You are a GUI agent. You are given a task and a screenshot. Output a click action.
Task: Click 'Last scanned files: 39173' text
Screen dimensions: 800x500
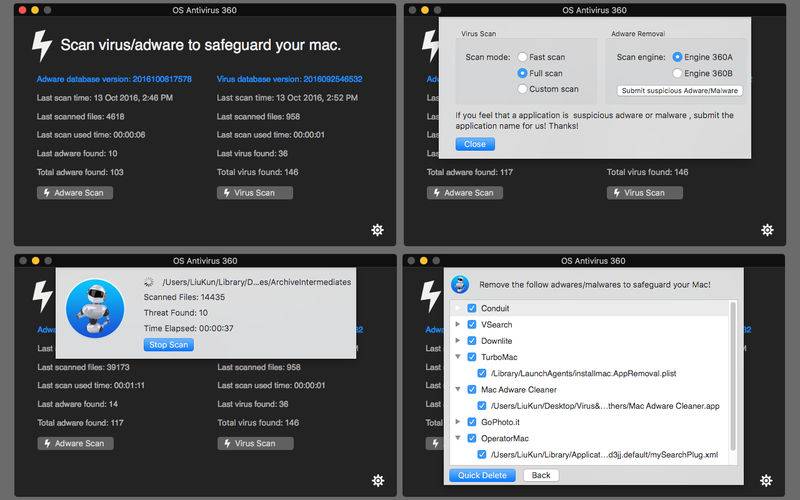click(x=83, y=367)
